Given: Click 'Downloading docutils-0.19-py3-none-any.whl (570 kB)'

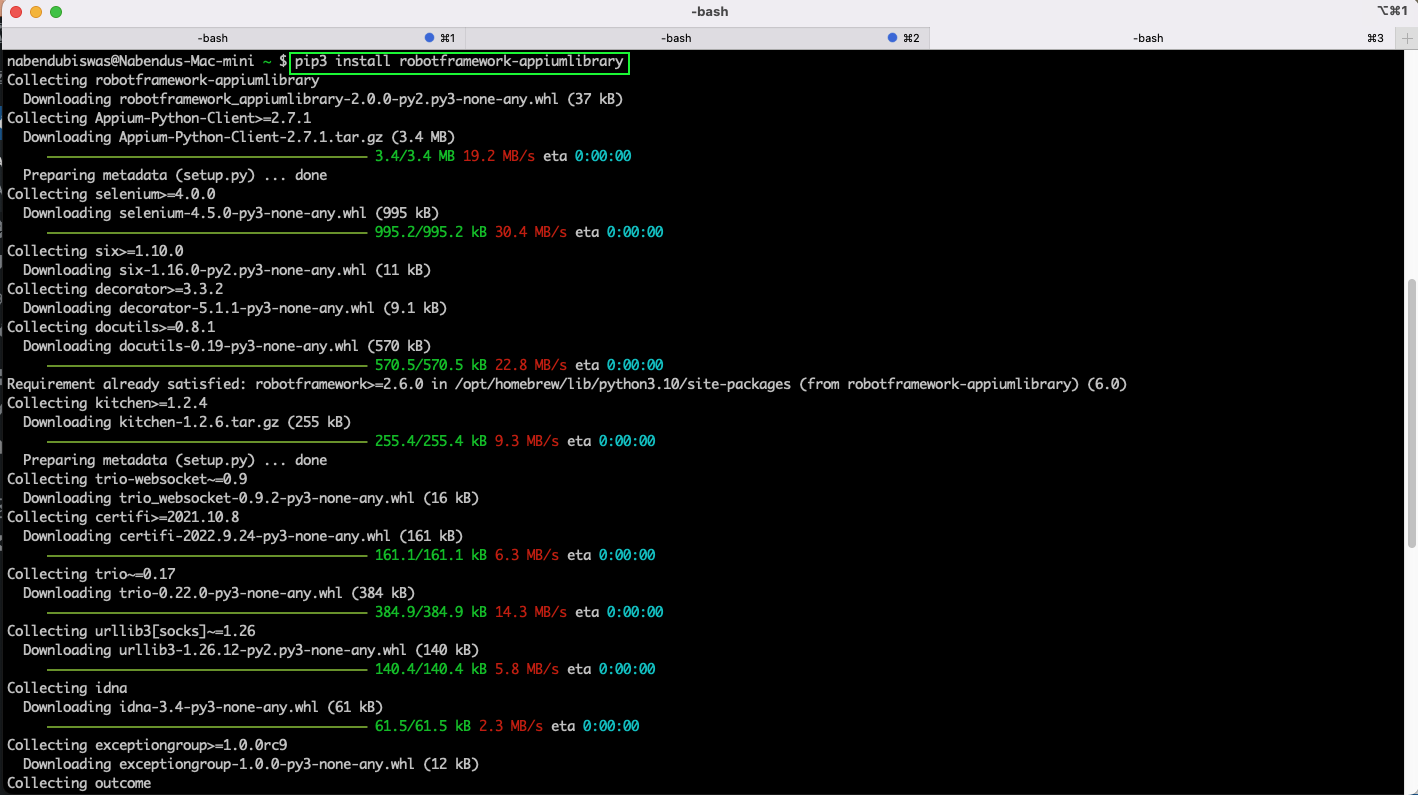Looking at the screenshot, I should tap(227, 346).
